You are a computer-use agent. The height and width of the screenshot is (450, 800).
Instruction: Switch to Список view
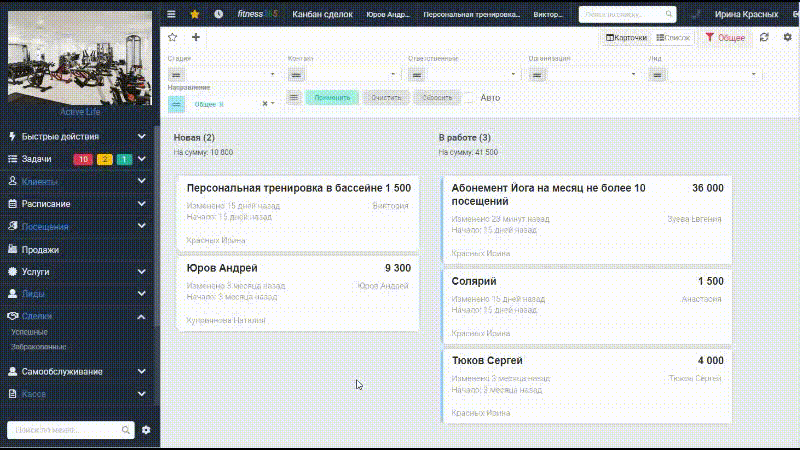pyautogui.click(x=673, y=38)
